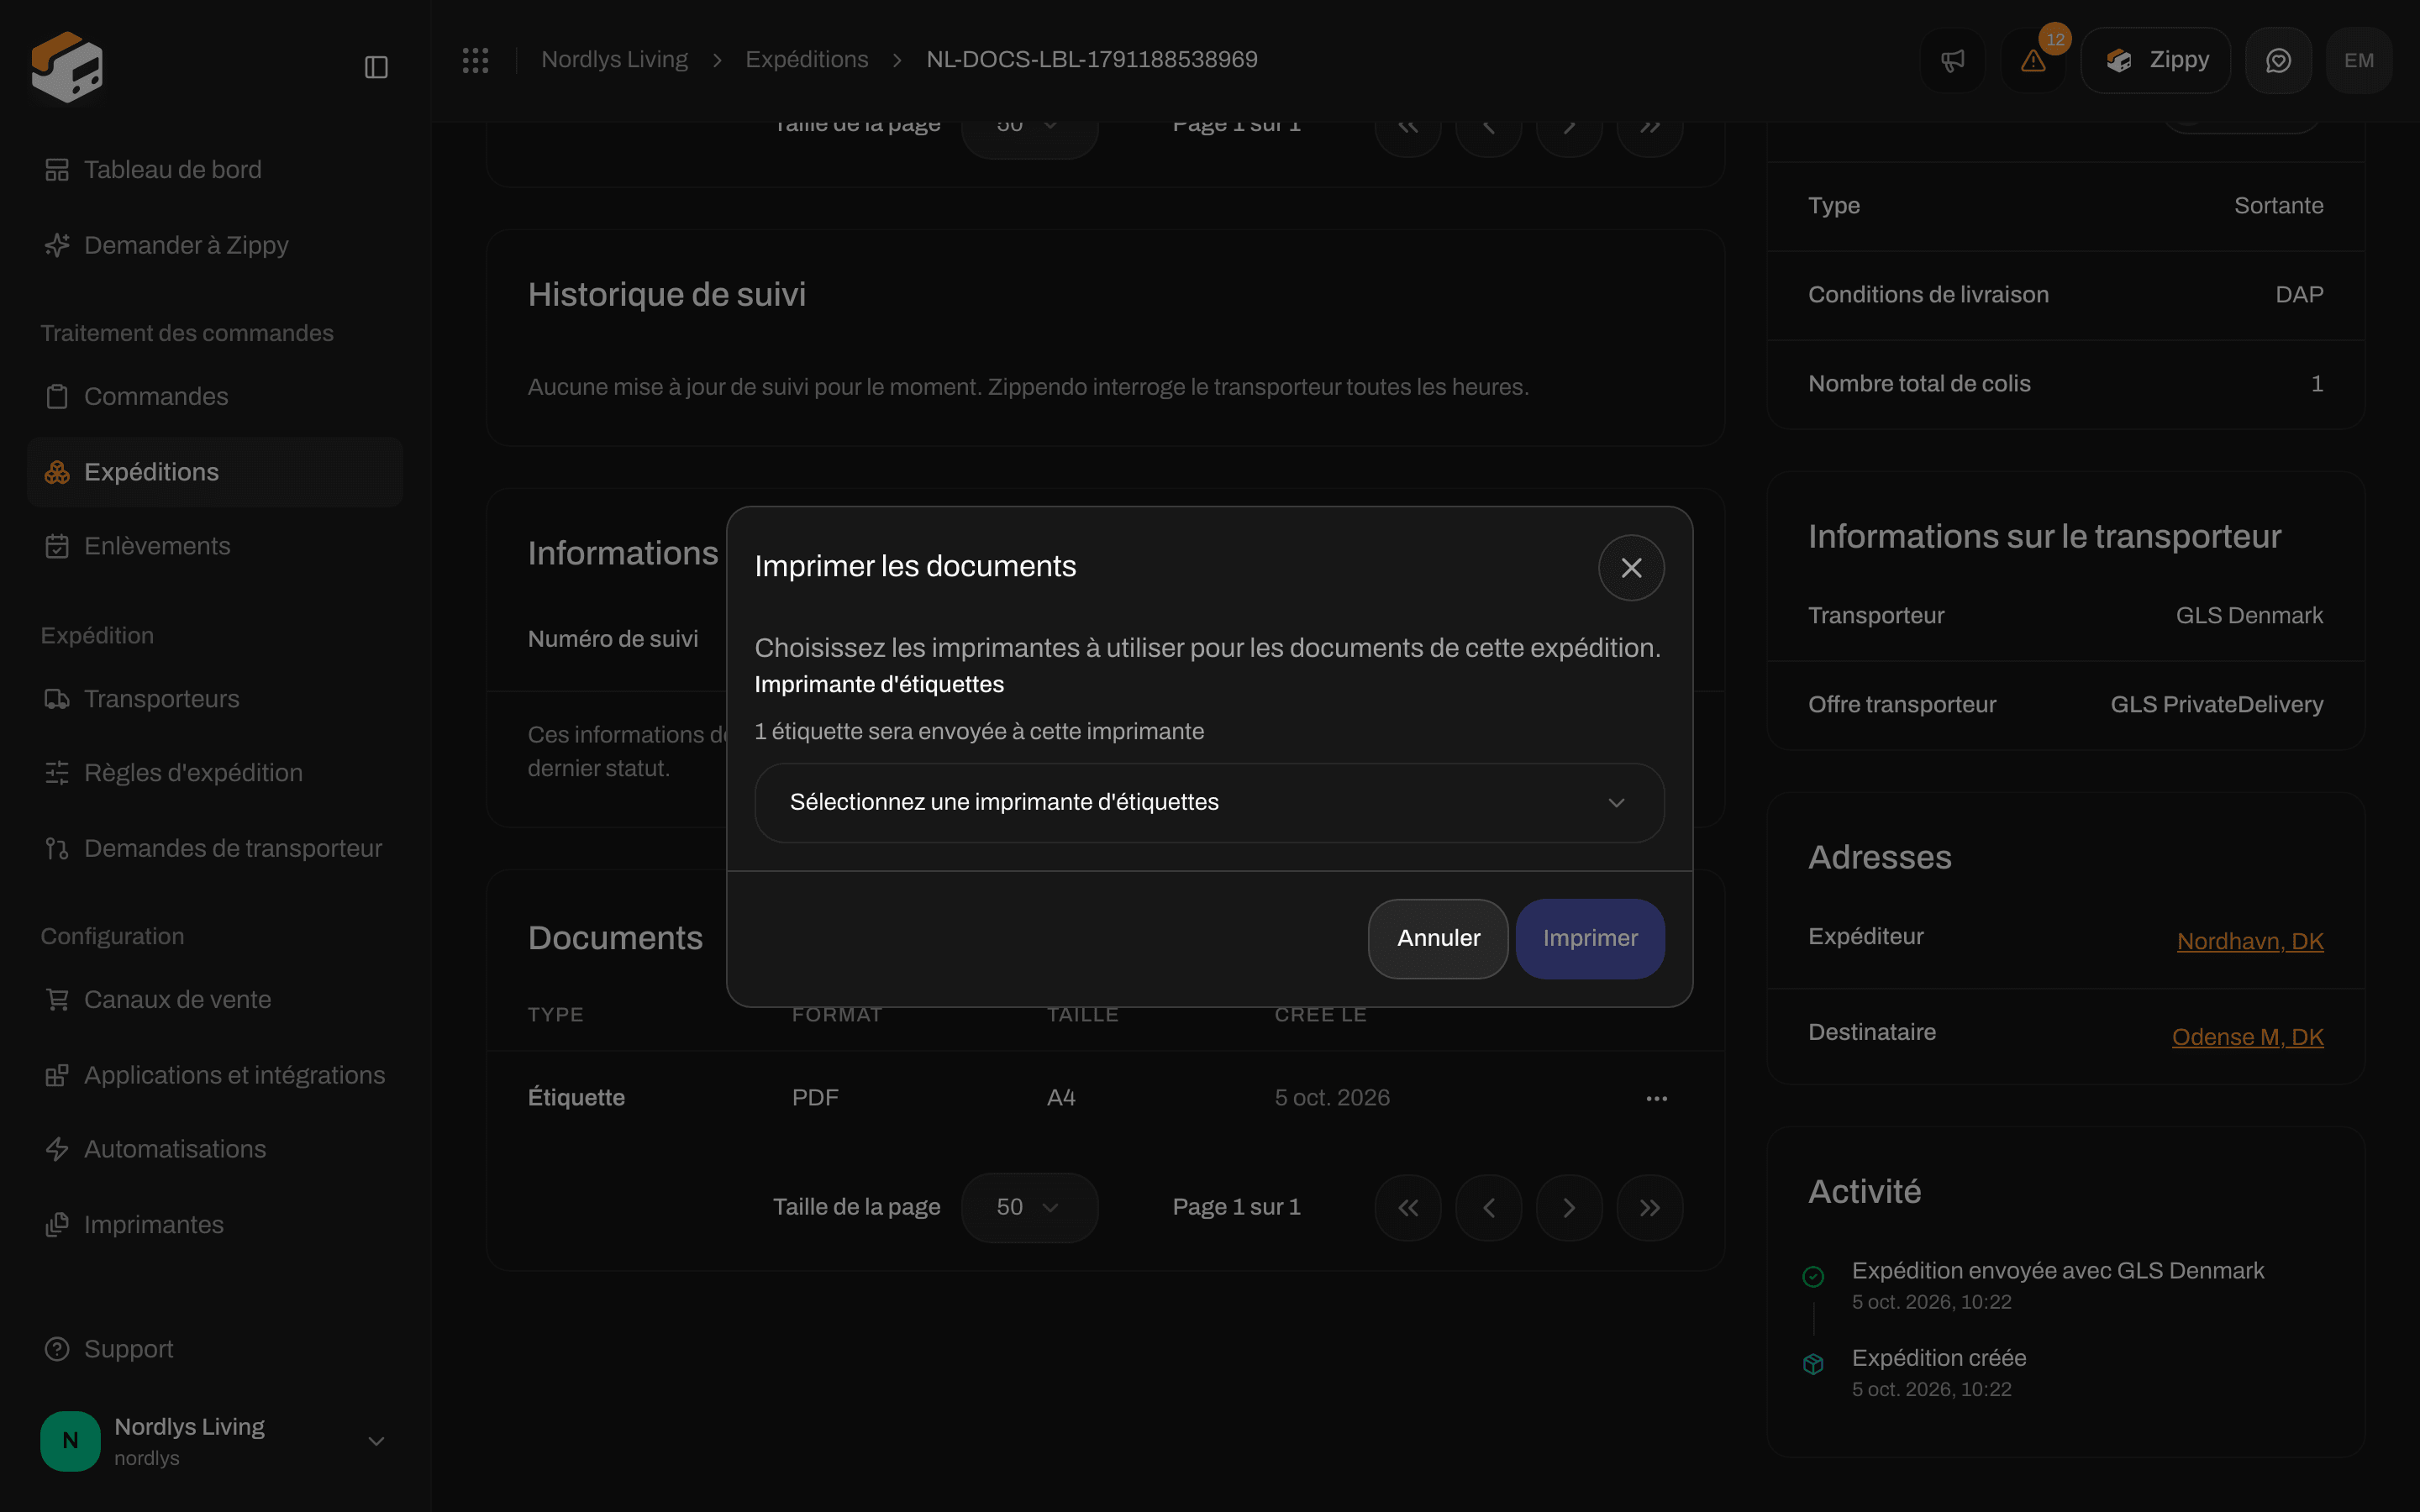
Task: Collapse the sidebar panel toggle icon
Action: pyautogui.click(x=376, y=67)
